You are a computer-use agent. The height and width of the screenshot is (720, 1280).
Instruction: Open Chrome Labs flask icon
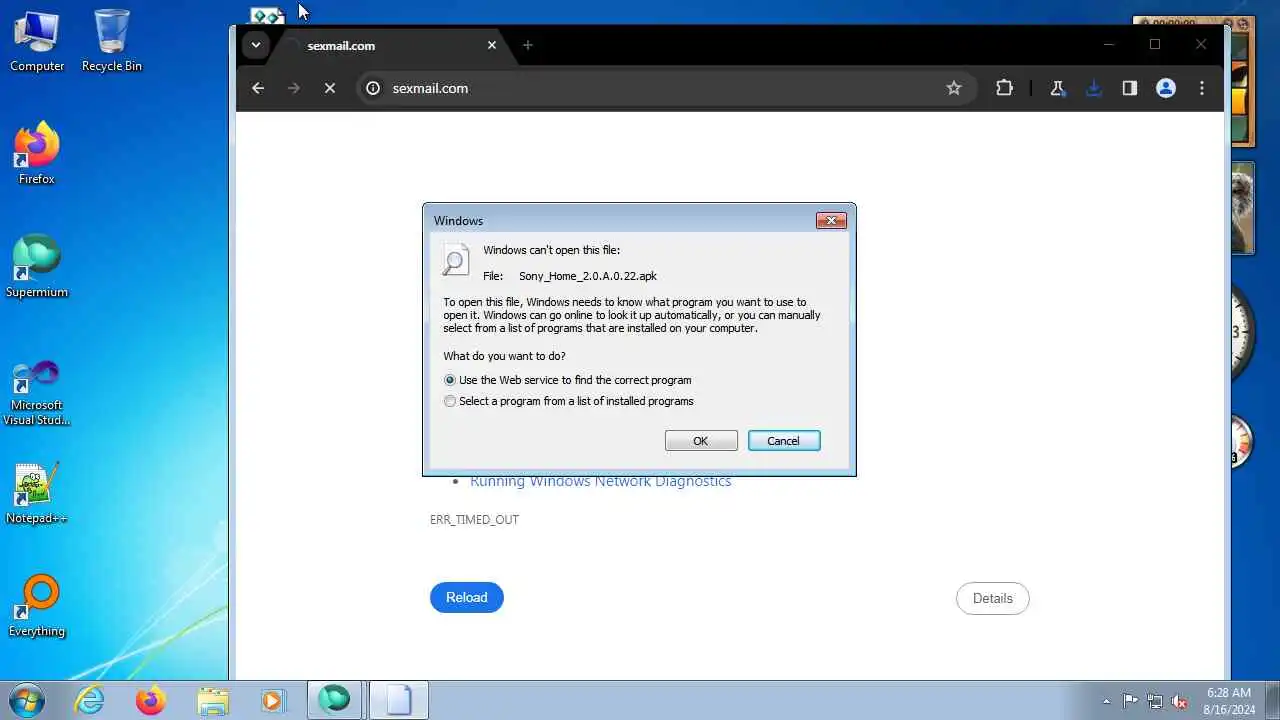pos(1057,88)
